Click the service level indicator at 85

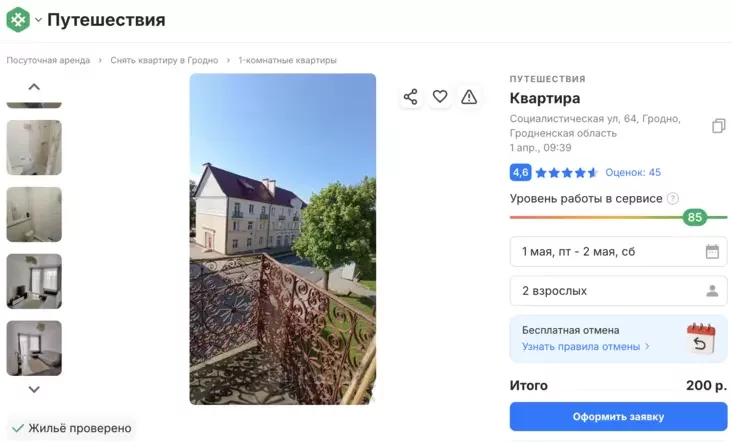[x=694, y=217]
